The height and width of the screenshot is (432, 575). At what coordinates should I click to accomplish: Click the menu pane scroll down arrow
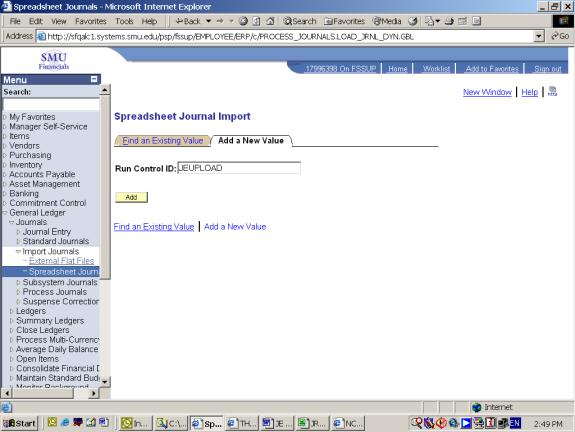coord(105,382)
